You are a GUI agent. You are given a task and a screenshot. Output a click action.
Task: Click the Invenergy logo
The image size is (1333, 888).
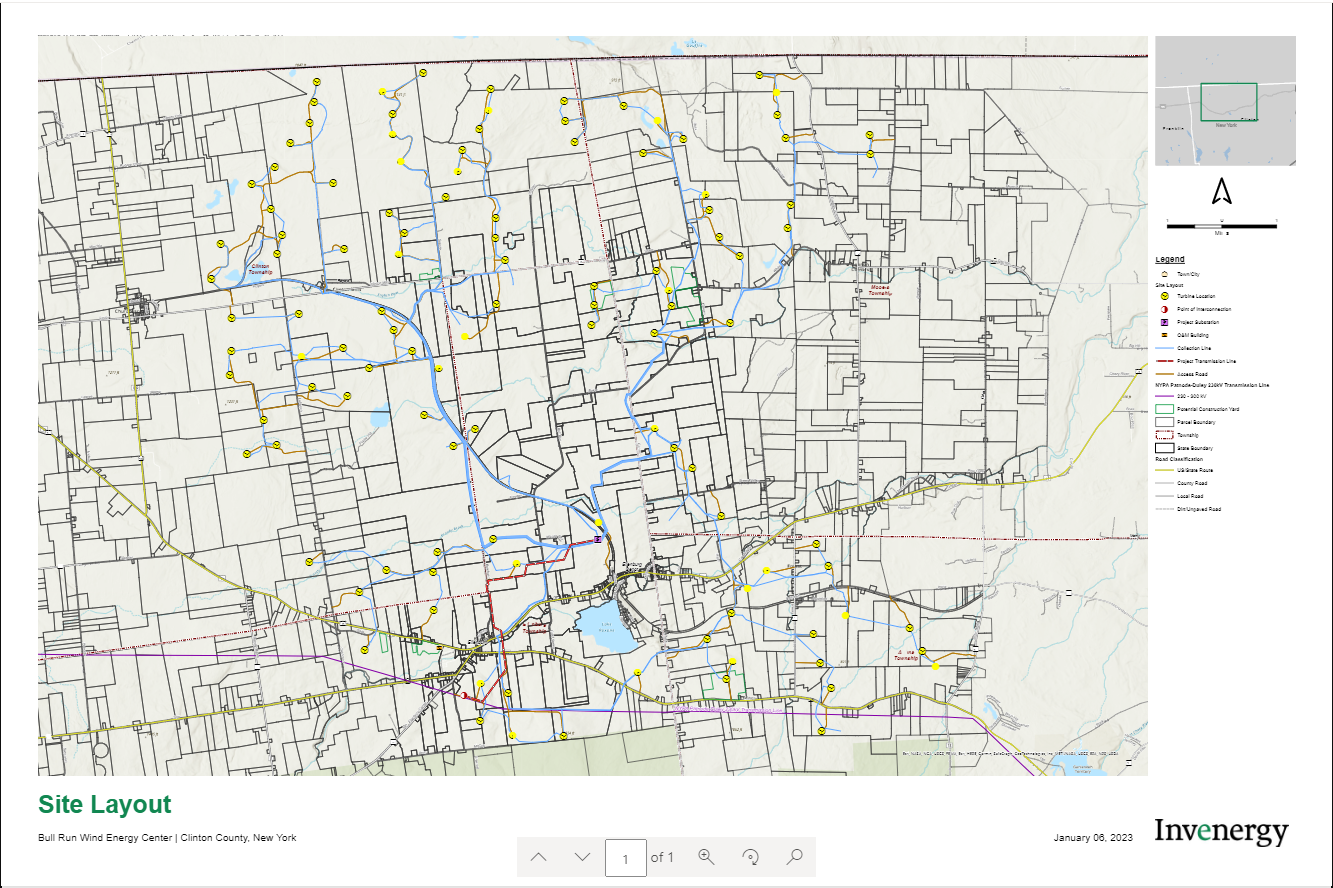(x=1221, y=832)
